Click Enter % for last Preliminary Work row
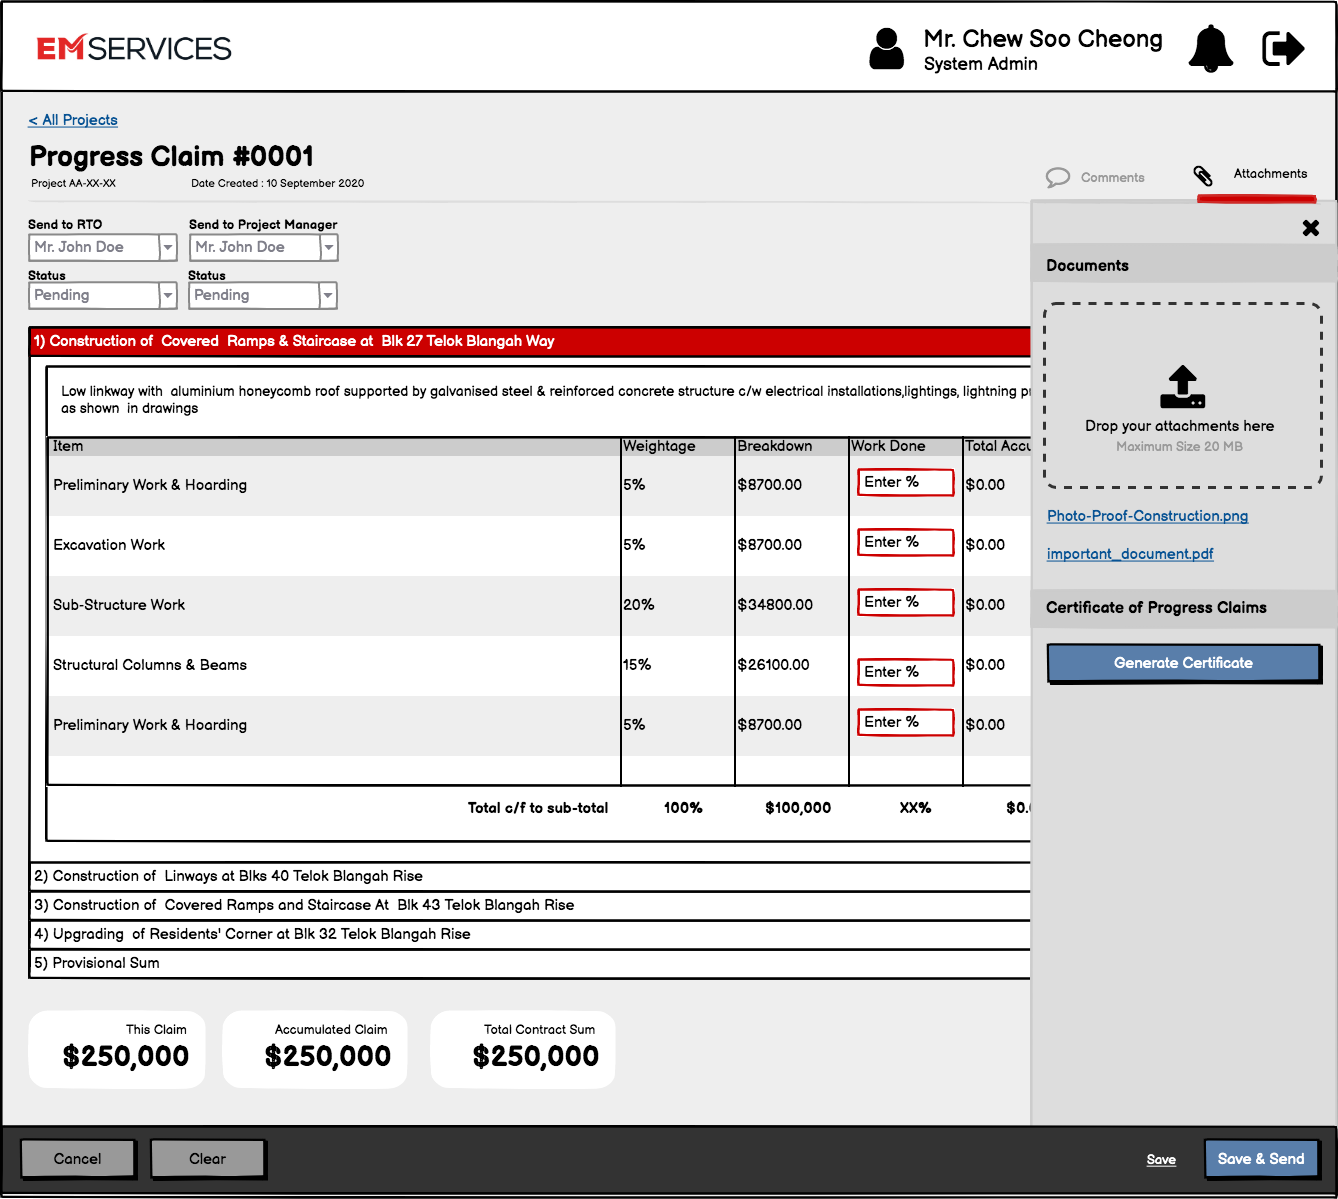Viewport: 1338px width, 1199px height. [x=905, y=722]
